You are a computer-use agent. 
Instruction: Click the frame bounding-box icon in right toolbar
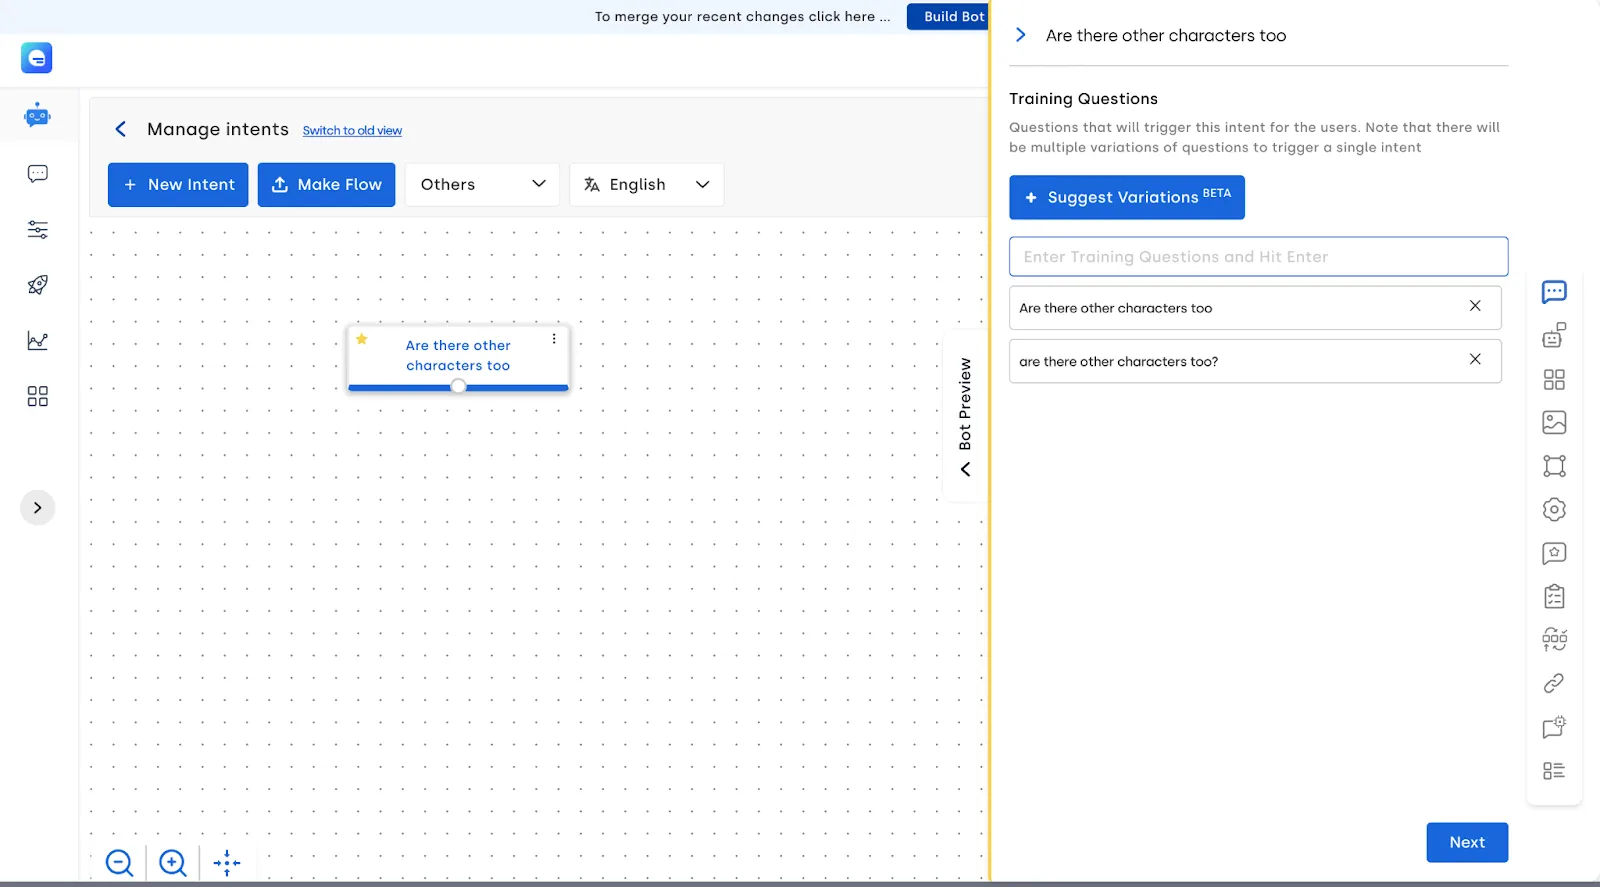(1554, 466)
